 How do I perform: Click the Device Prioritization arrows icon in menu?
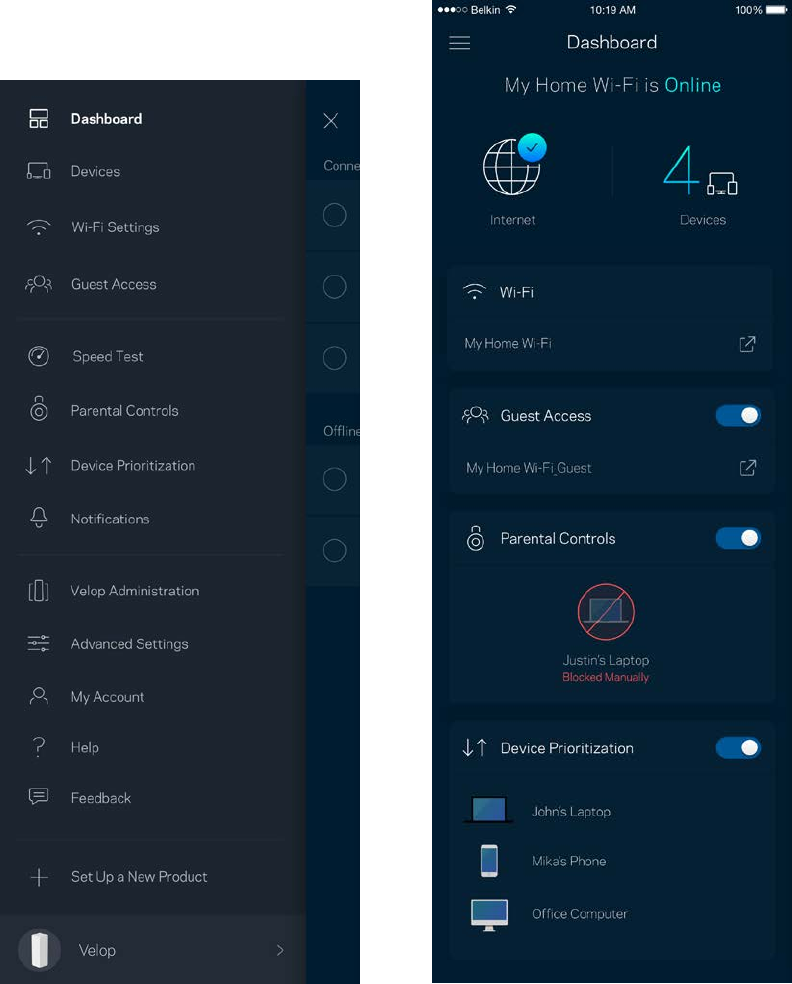[39, 466]
